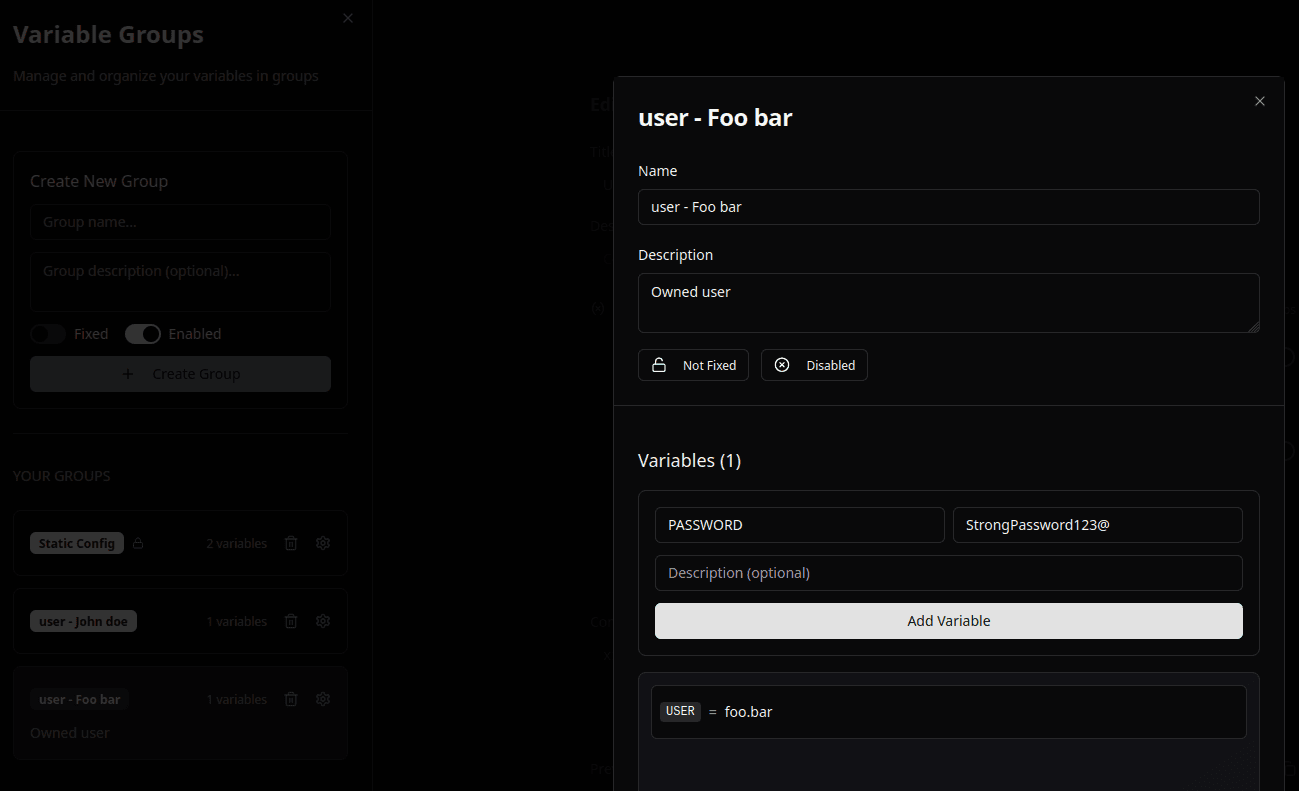Close the user - Foo bar edit dialog
Screen dimensions: 1299x791
coord(1259,100)
